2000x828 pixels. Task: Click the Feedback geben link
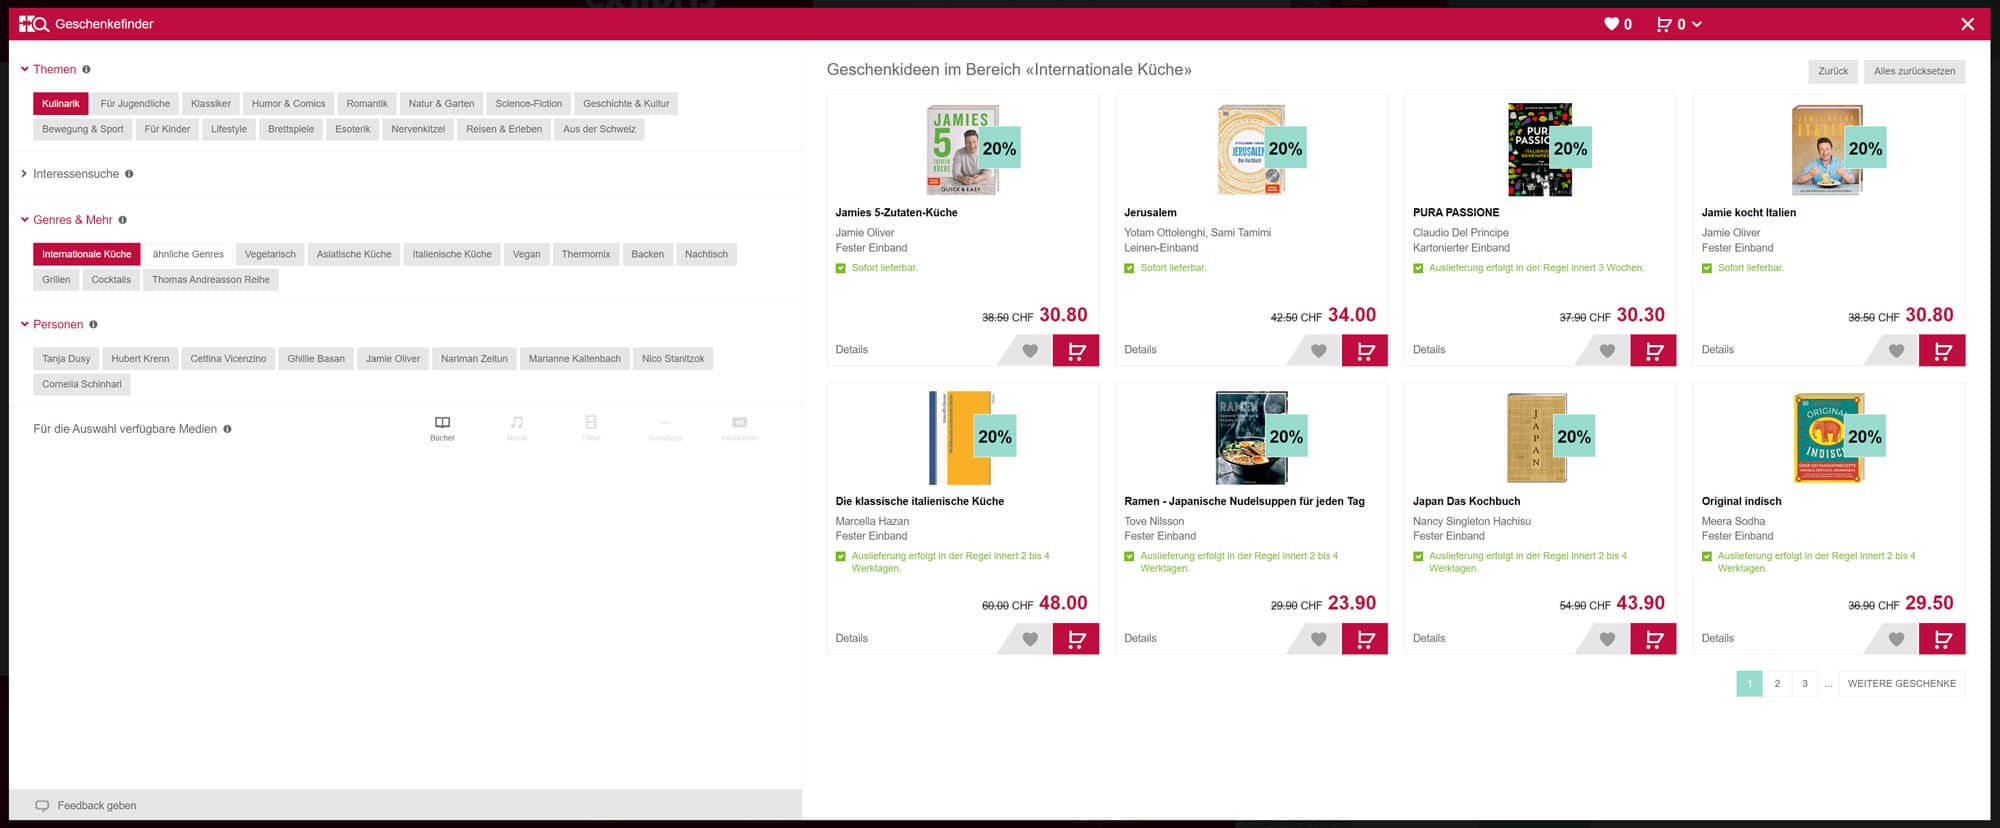pos(97,806)
